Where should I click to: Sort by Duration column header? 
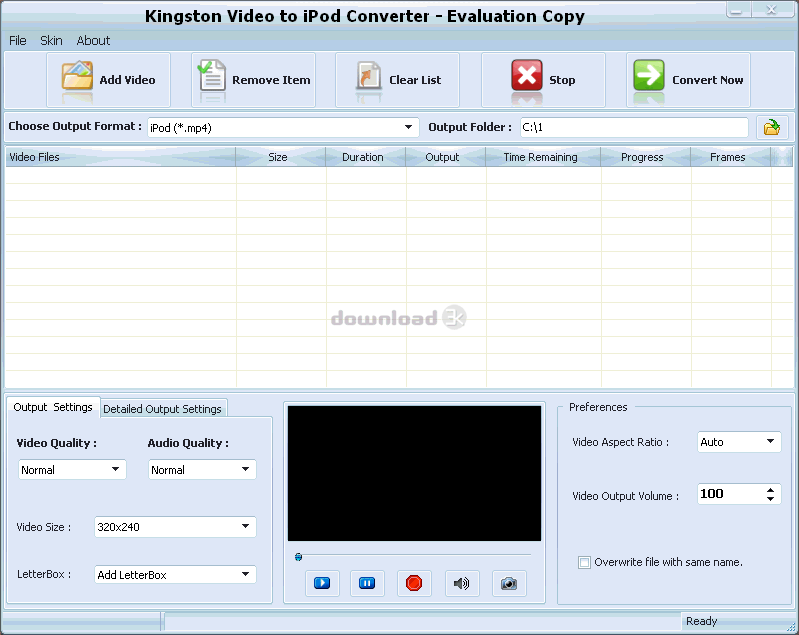366,157
